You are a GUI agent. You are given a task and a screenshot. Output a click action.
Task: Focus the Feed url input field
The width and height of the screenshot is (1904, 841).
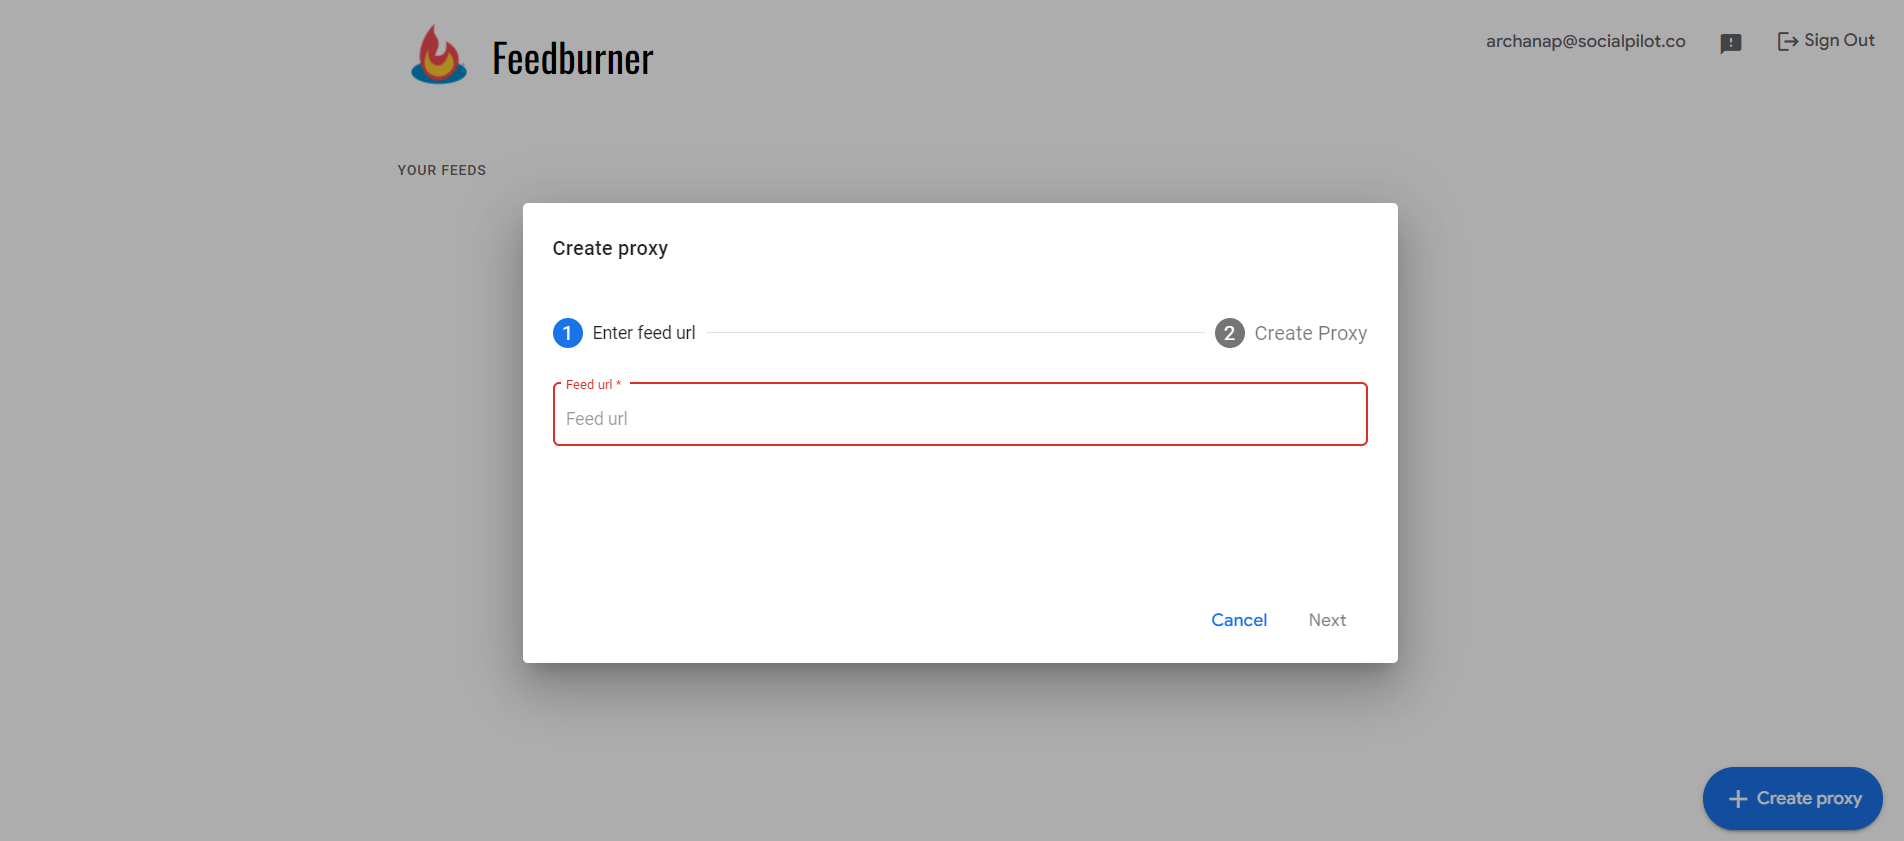[960, 419]
